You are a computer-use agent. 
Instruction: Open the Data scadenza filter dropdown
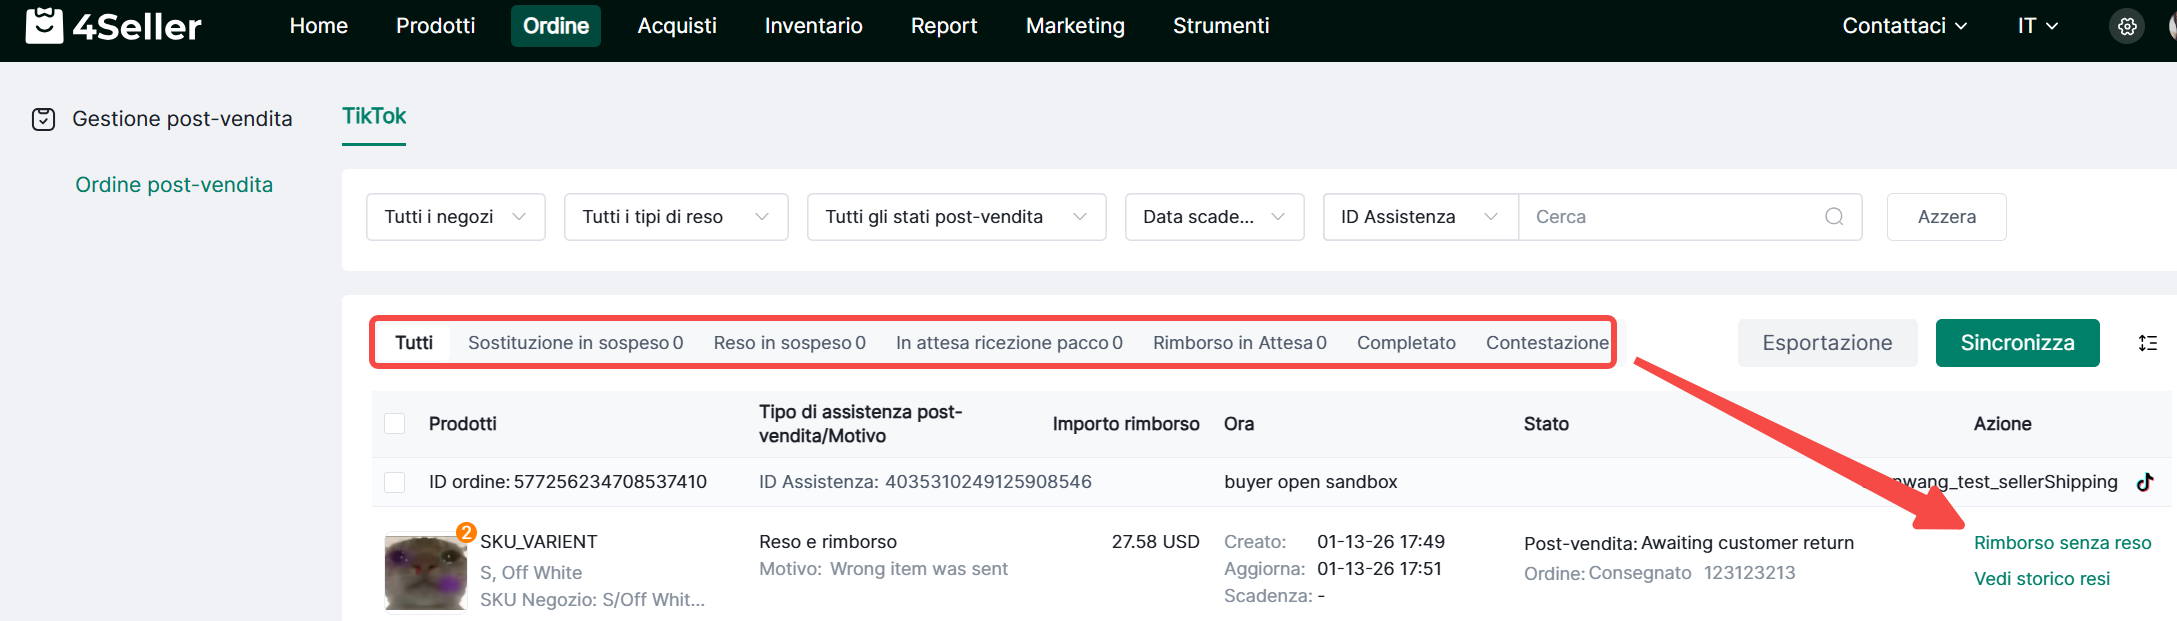pyautogui.click(x=1213, y=217)
